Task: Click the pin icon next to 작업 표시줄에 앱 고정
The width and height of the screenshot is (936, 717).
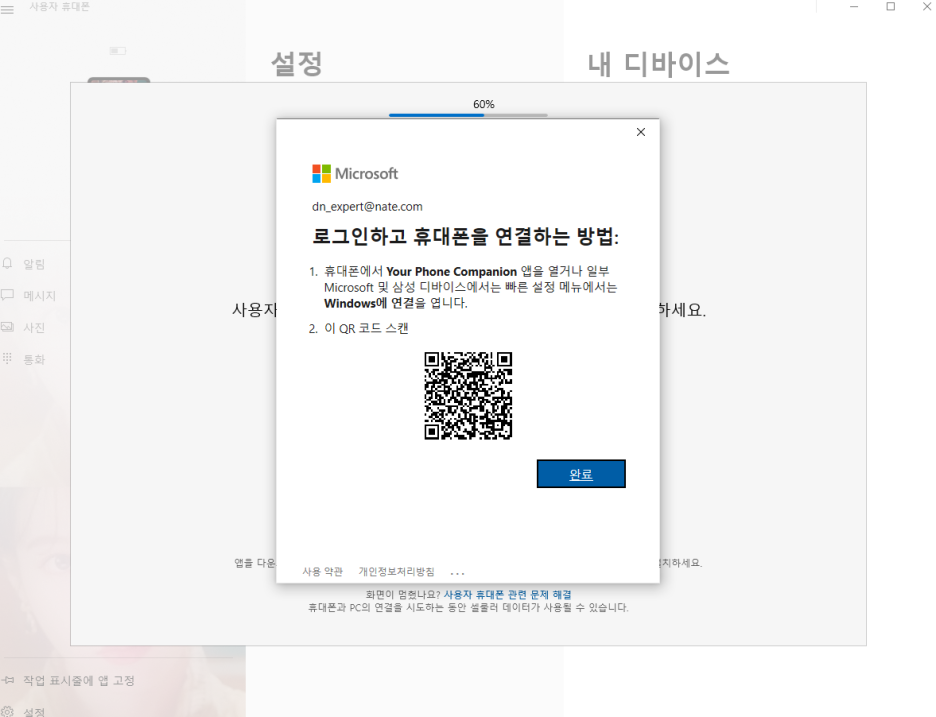Action: point(8,680)
